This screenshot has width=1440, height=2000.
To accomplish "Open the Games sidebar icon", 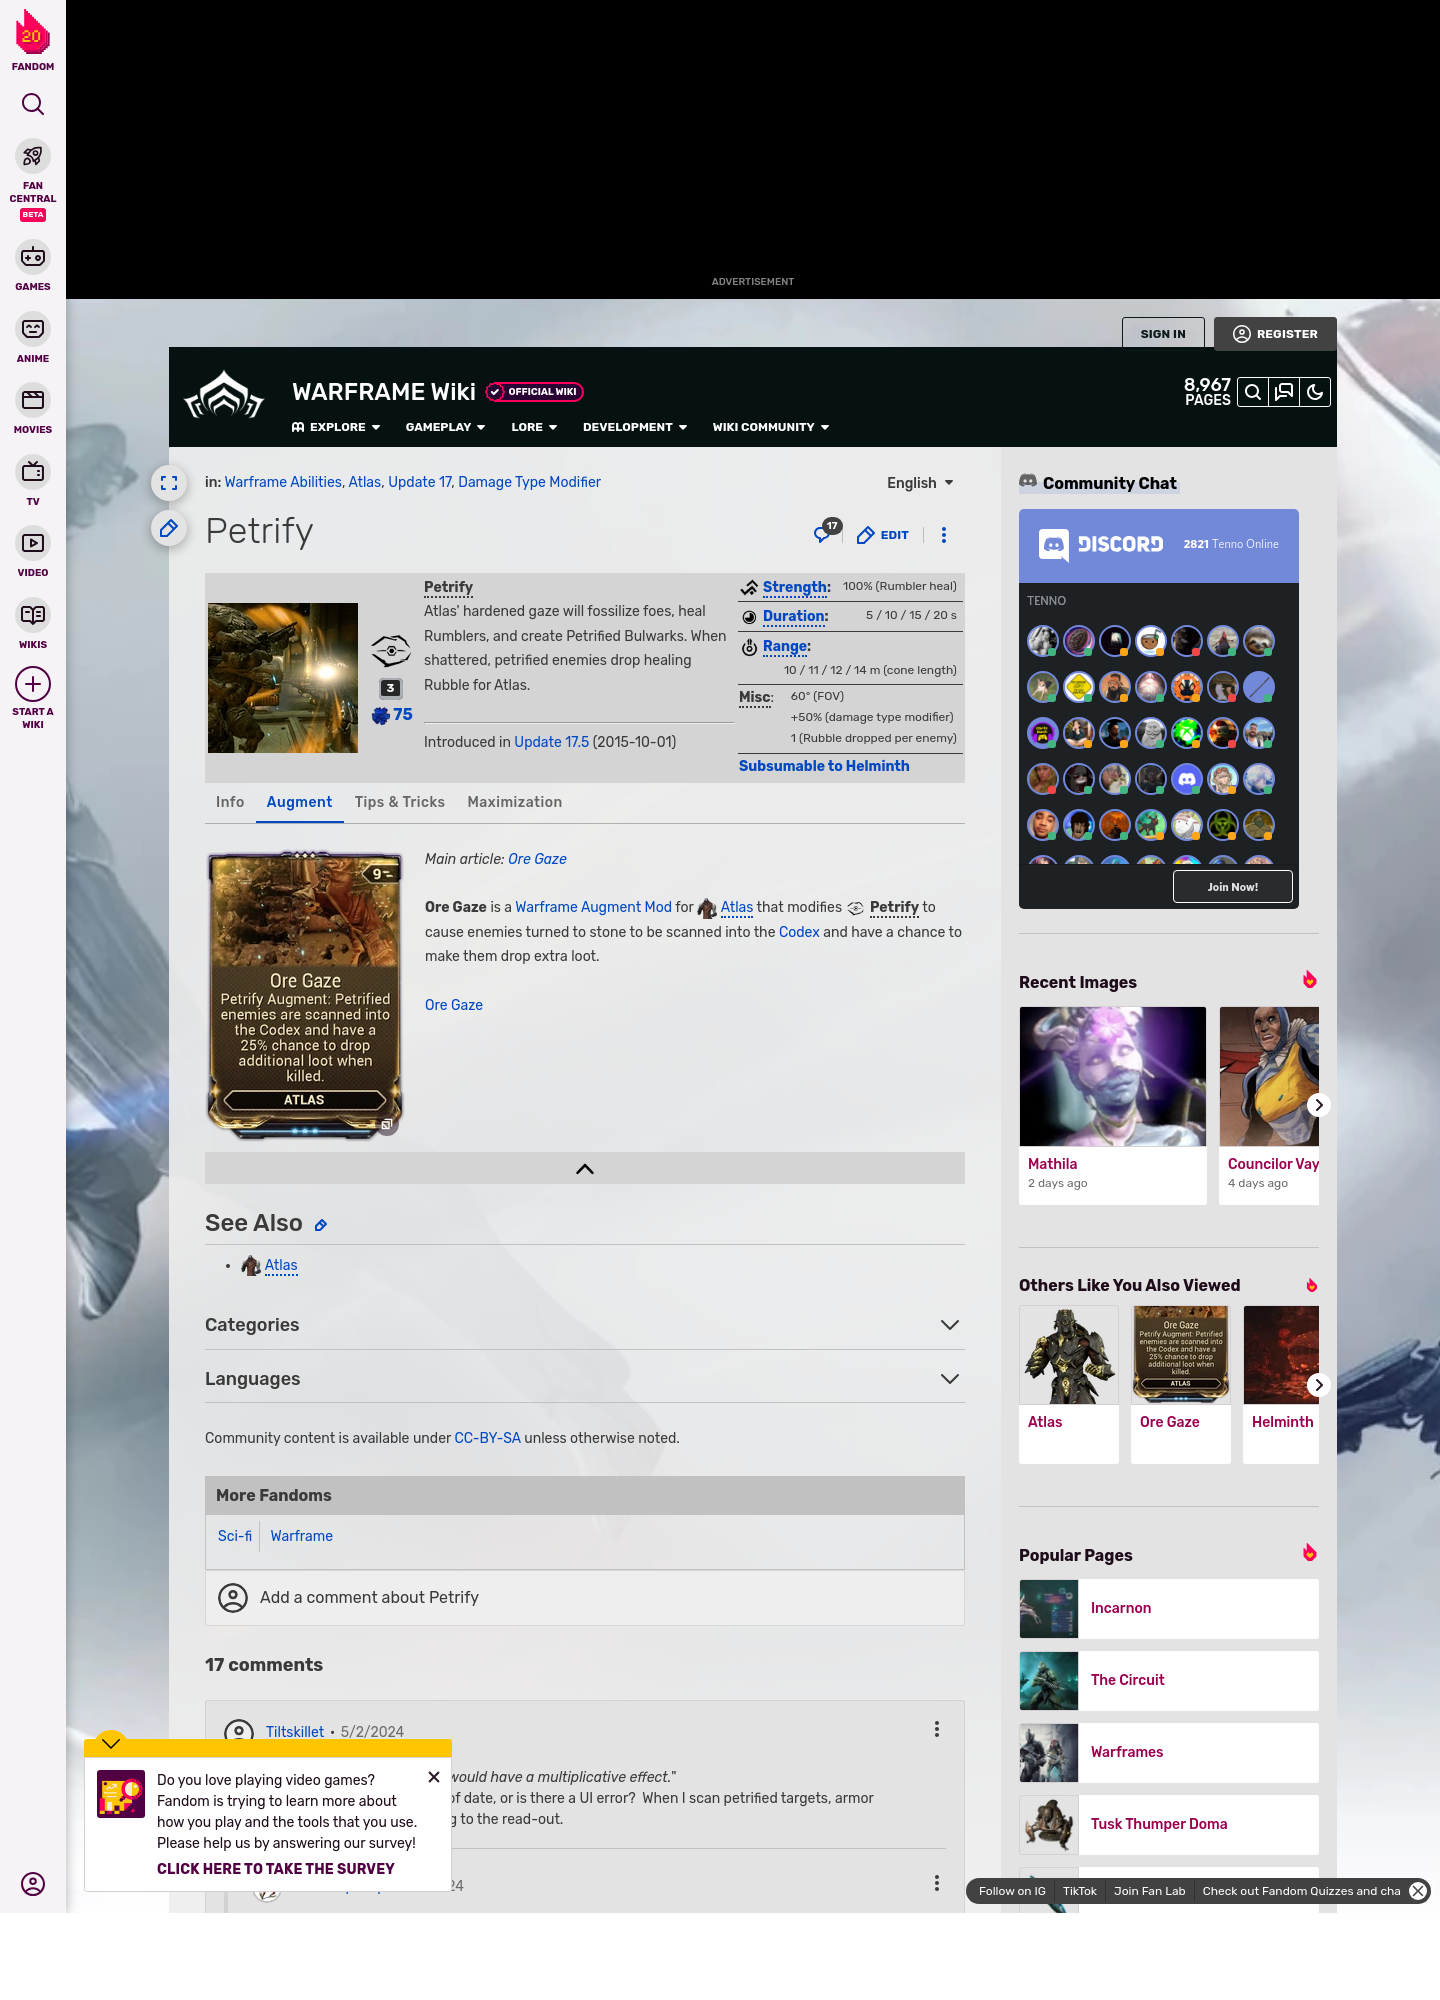I will [x=33, y=258].
